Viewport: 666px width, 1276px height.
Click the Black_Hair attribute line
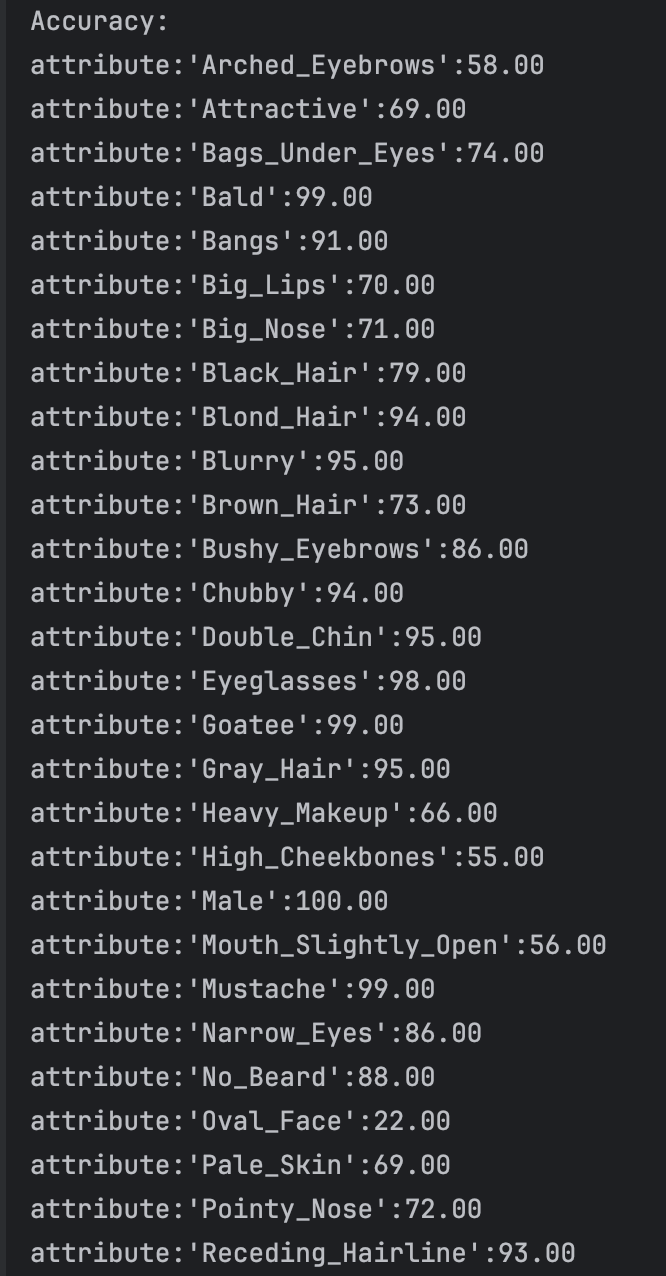pos(248,373)
